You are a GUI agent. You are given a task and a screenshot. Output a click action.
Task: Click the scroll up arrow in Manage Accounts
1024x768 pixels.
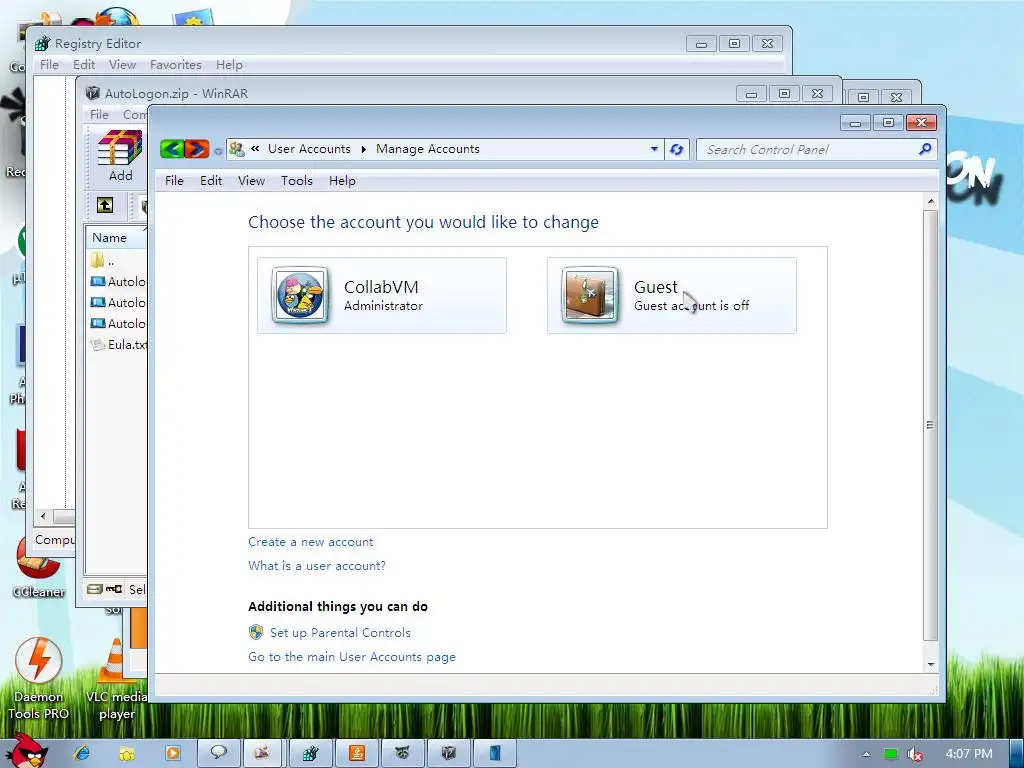point(931,201)
